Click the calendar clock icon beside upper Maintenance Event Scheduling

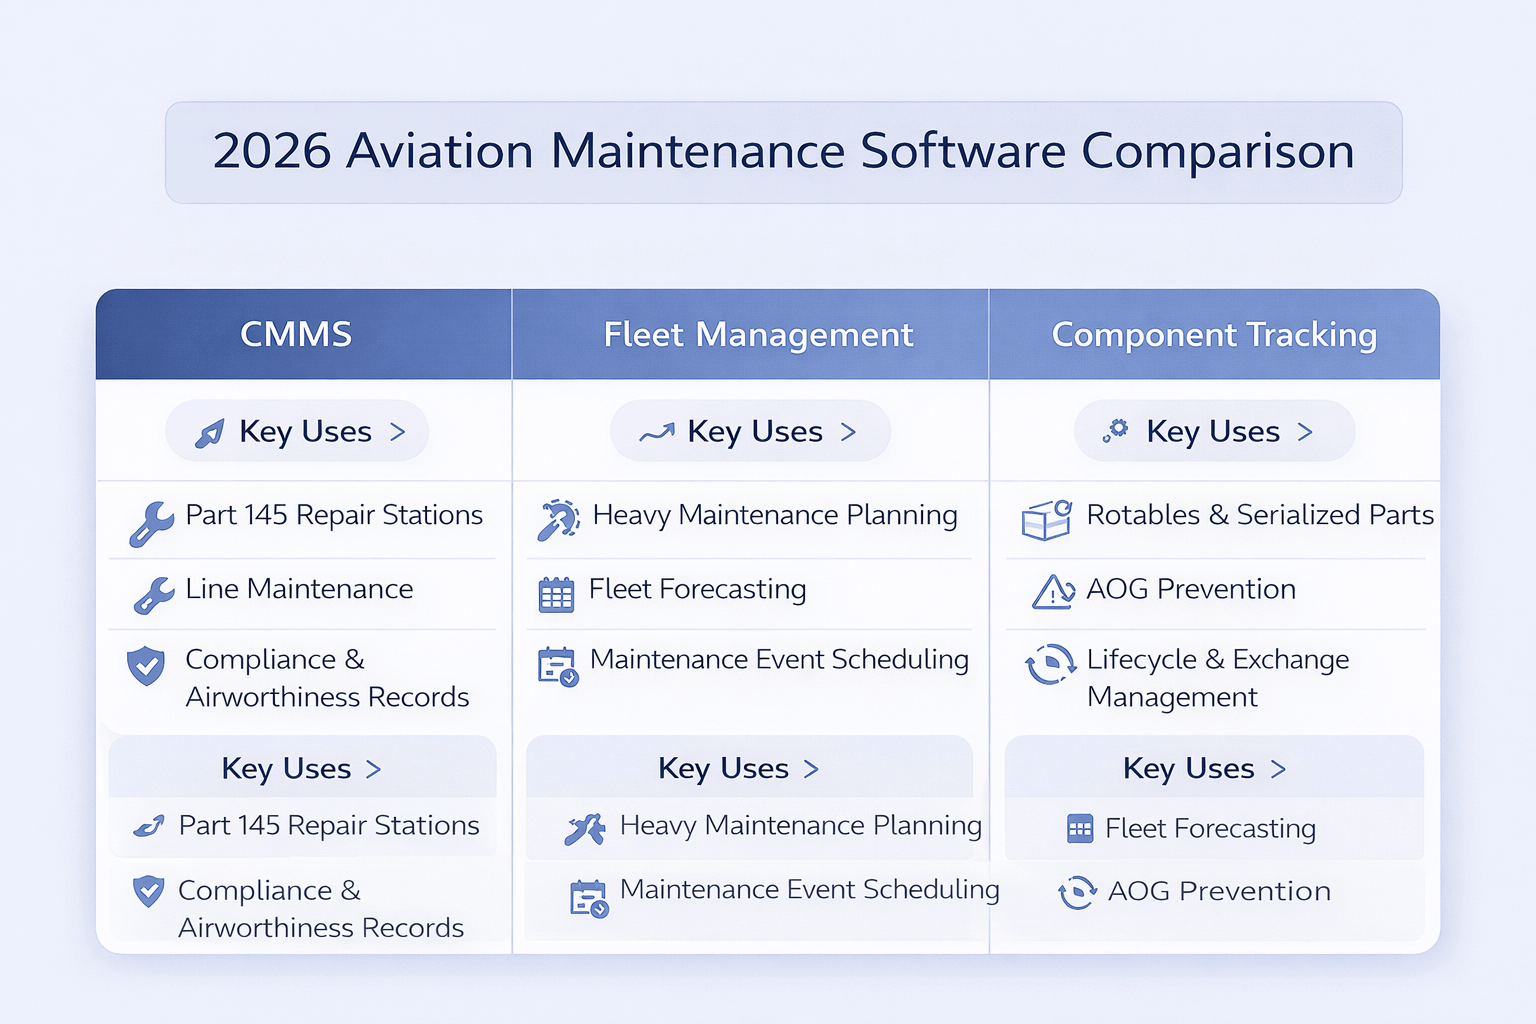pyautogui.click(x=558, y=666)
